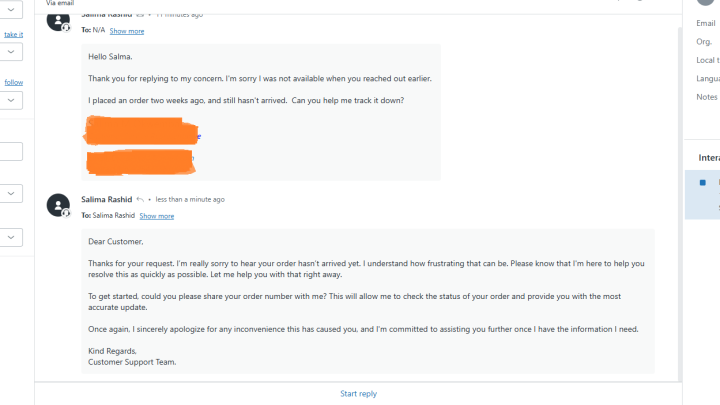
Task: Click the empty text box in the left sidebar
Action: click(x=11, y=151)
